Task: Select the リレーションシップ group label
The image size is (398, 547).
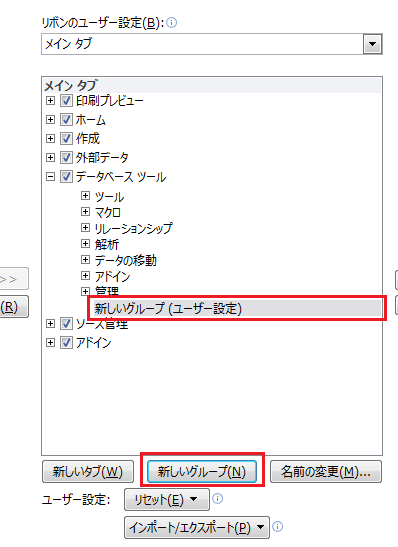Action: [134, 228]
